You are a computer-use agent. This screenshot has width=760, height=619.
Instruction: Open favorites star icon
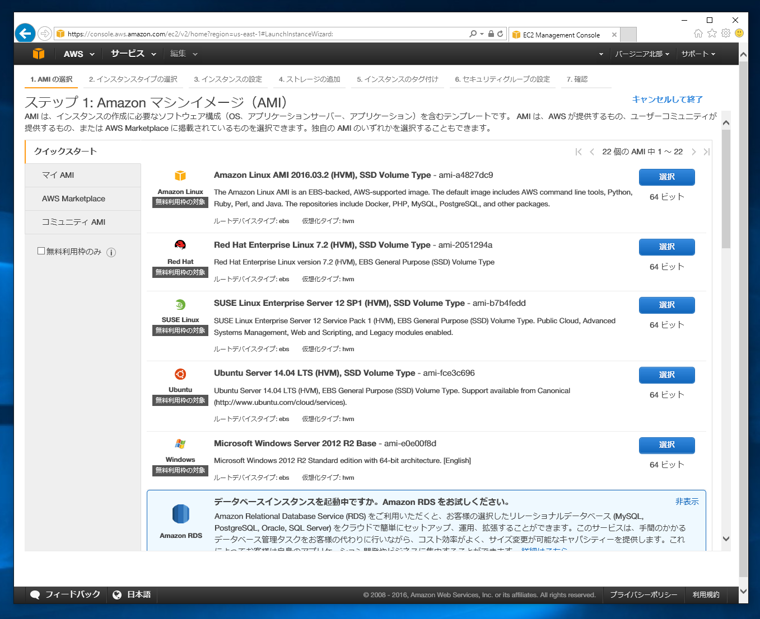pos(712,33)
